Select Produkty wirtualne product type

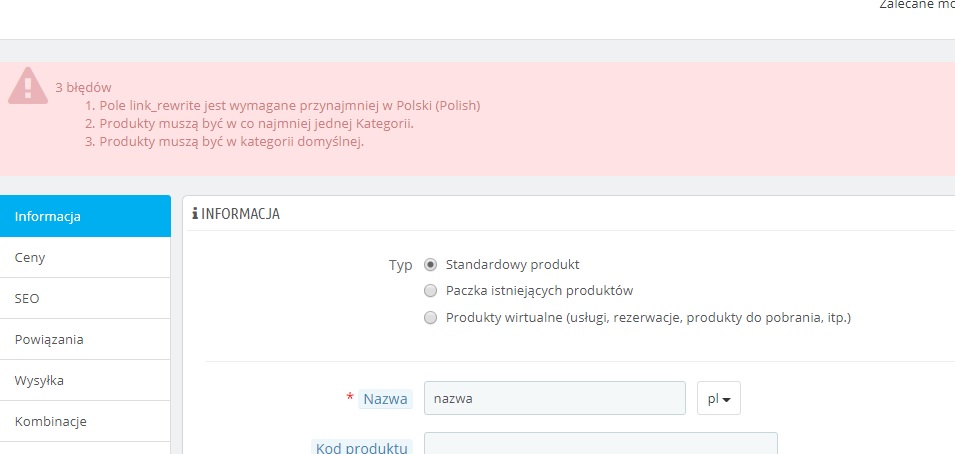pos(431,318)
